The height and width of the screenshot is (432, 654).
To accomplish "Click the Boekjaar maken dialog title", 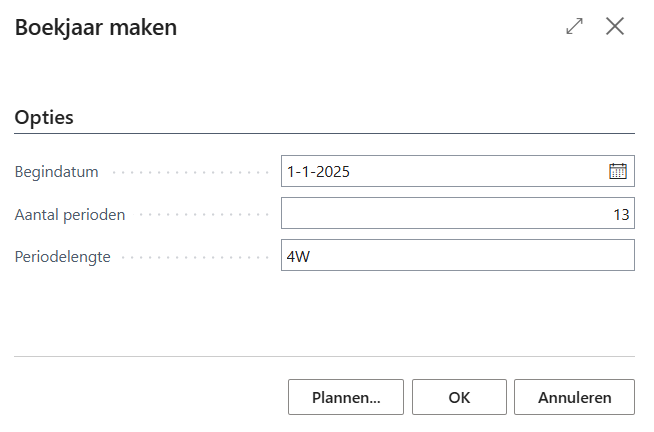I will (96, 28).
